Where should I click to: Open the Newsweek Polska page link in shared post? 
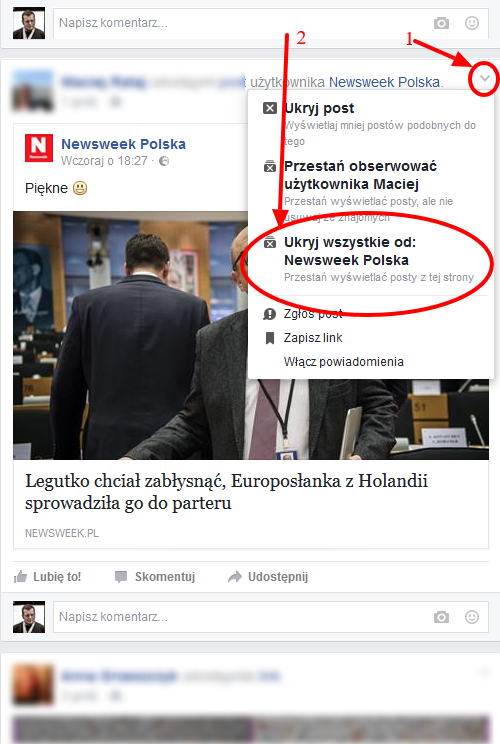coord(123,144)
